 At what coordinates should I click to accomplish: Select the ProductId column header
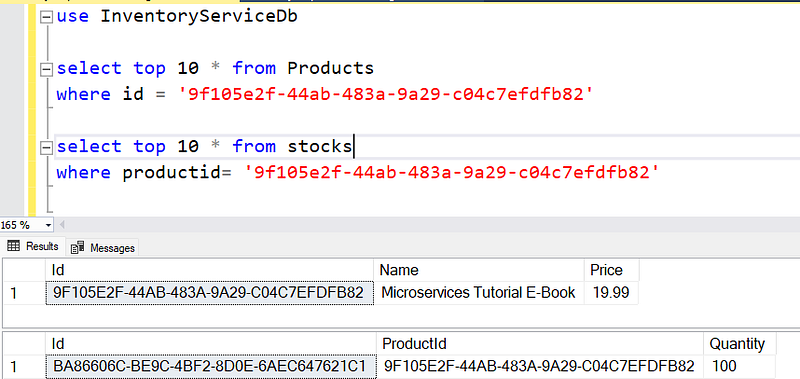(540, 344)
